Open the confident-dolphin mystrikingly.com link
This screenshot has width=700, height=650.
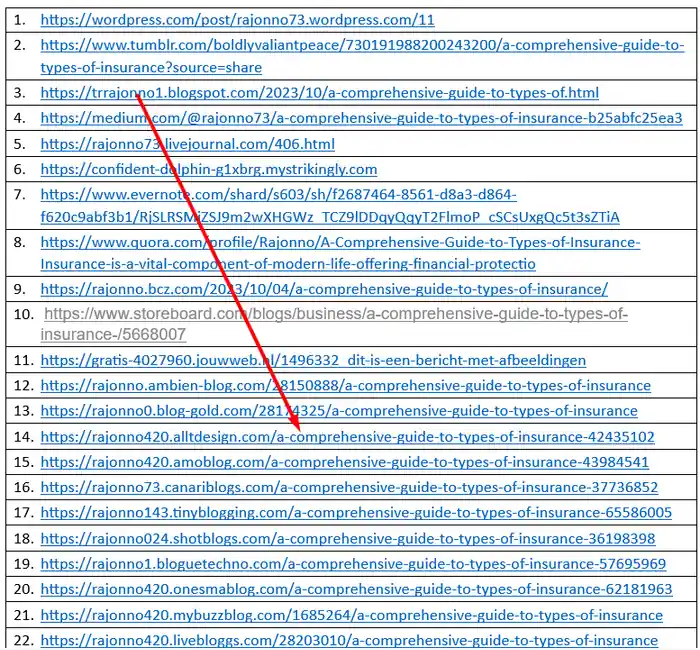click(208, 170)
